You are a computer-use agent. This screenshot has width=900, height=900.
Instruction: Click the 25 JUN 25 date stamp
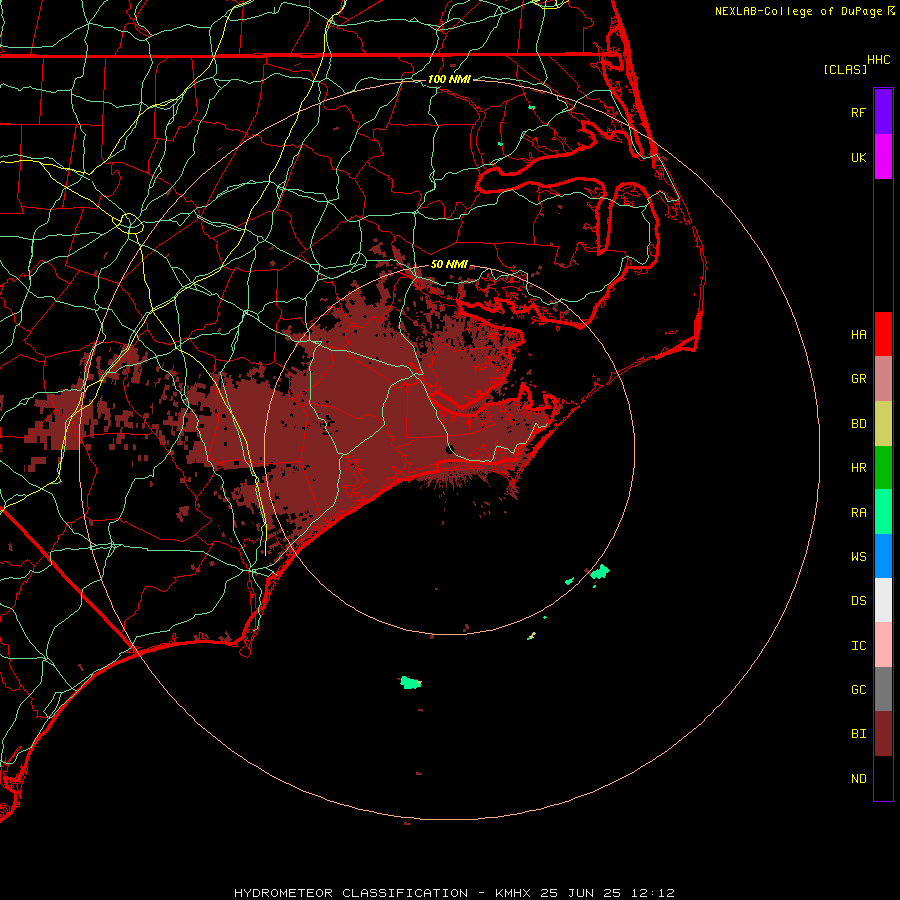point(581,893)
